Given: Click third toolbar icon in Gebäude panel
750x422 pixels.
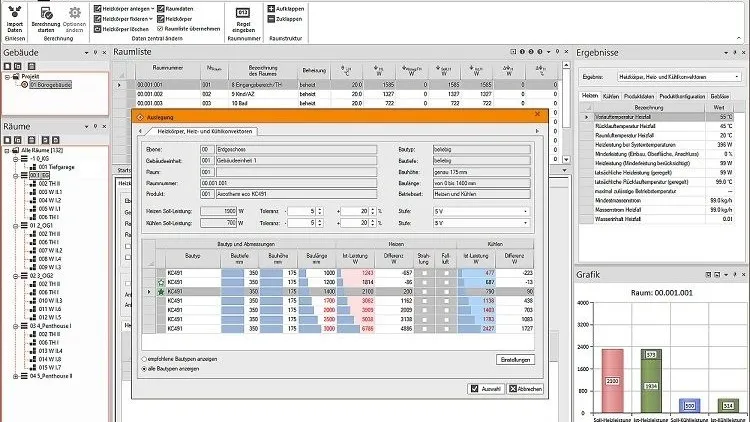Looking at the screenshot, I should click(32, 66).
